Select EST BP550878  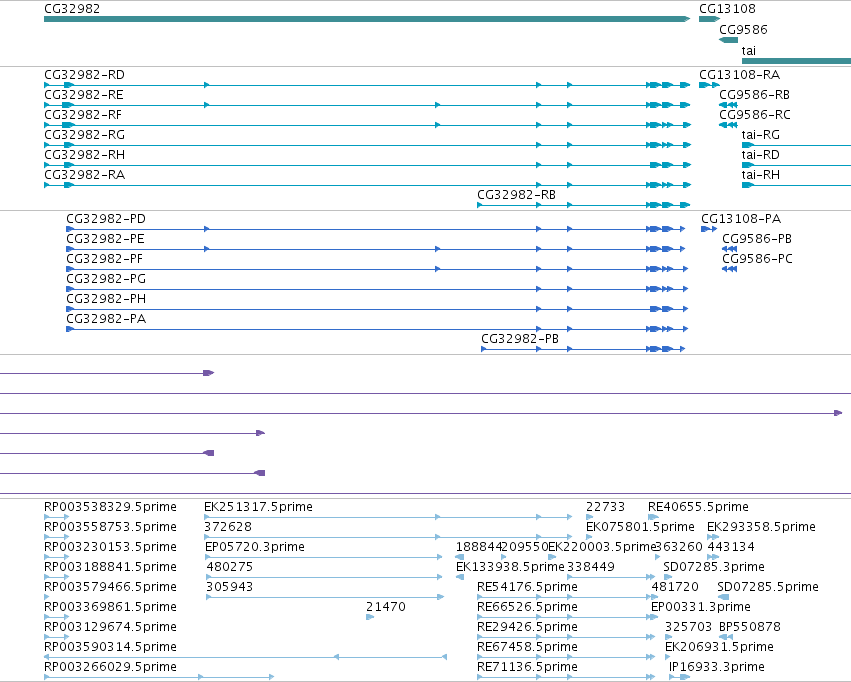click(x=750, y=628)
